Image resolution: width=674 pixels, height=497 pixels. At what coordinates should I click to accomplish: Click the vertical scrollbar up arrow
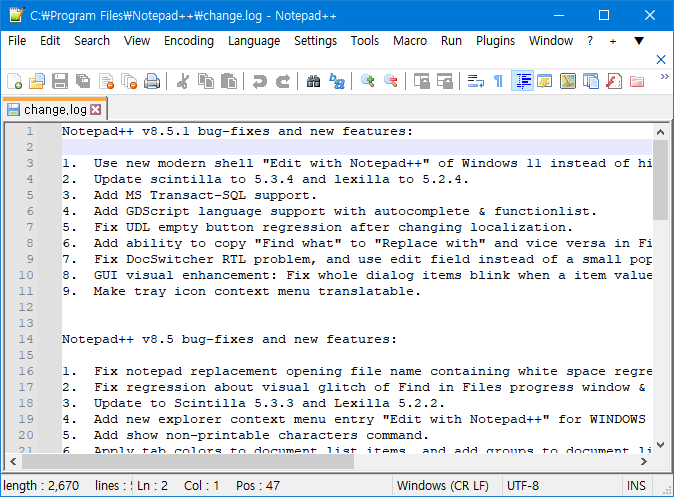tap(661, 132)
